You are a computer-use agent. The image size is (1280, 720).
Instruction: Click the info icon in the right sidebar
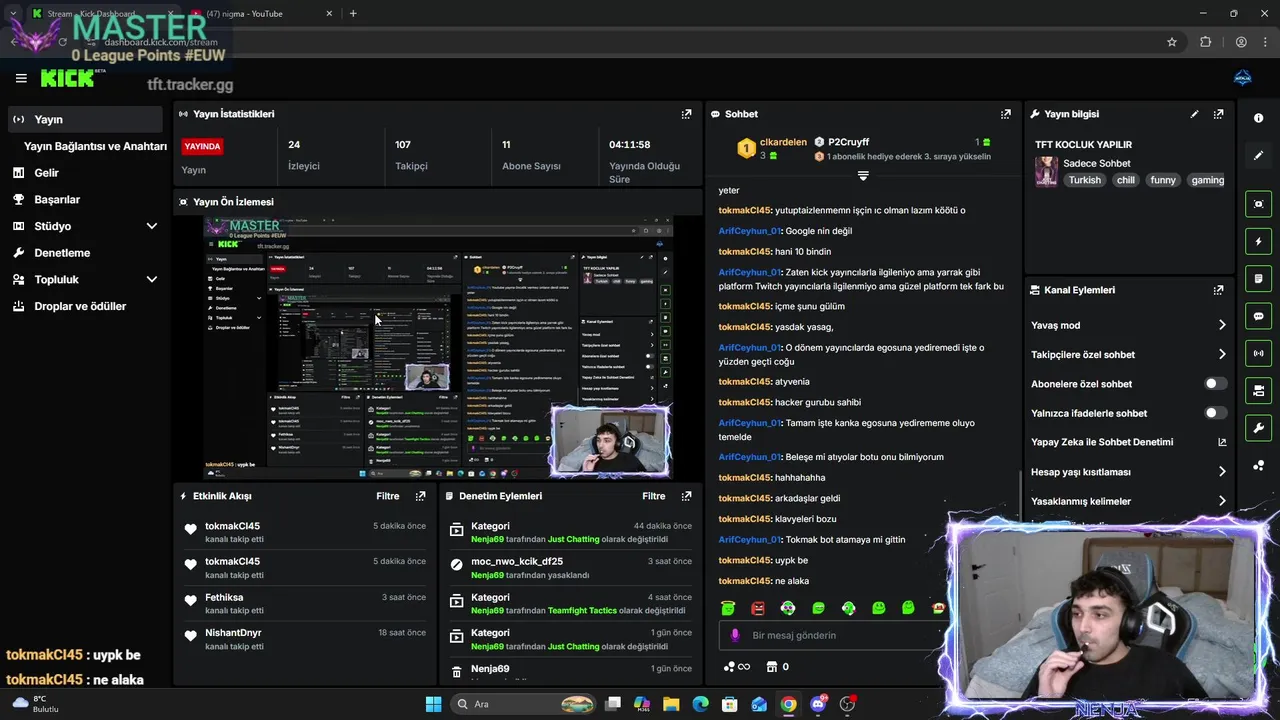(1258, 118)
